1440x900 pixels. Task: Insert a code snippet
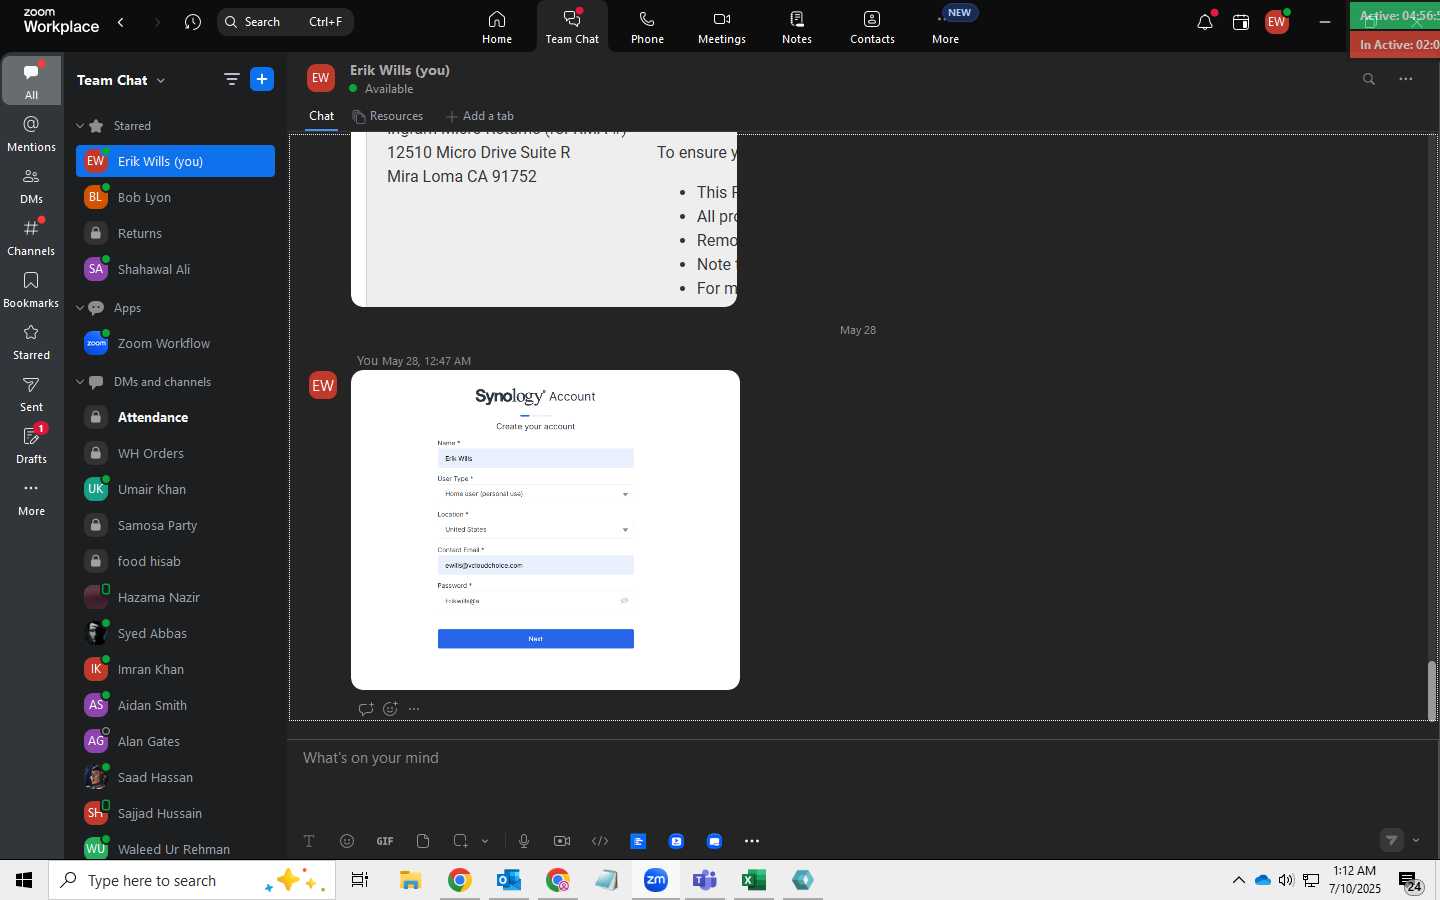coord(600,841)
